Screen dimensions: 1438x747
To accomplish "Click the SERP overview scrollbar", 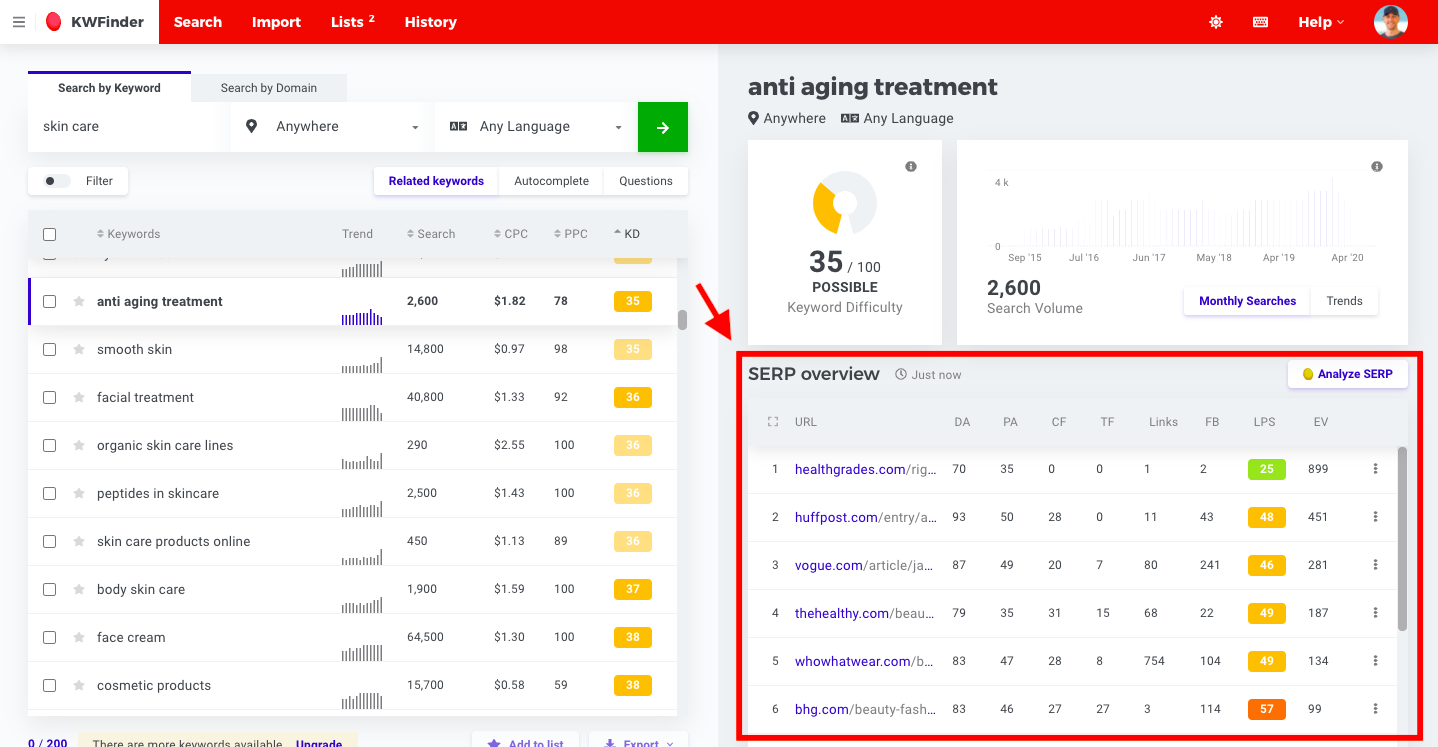I will pyautogui.click(x=1402, y=538).
